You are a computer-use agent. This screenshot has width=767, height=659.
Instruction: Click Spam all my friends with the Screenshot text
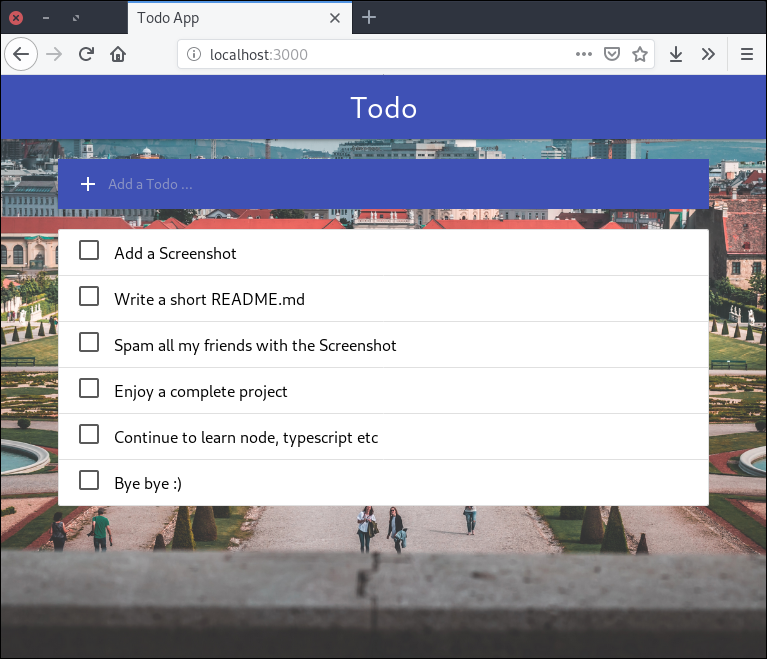(x=255, y=345)
